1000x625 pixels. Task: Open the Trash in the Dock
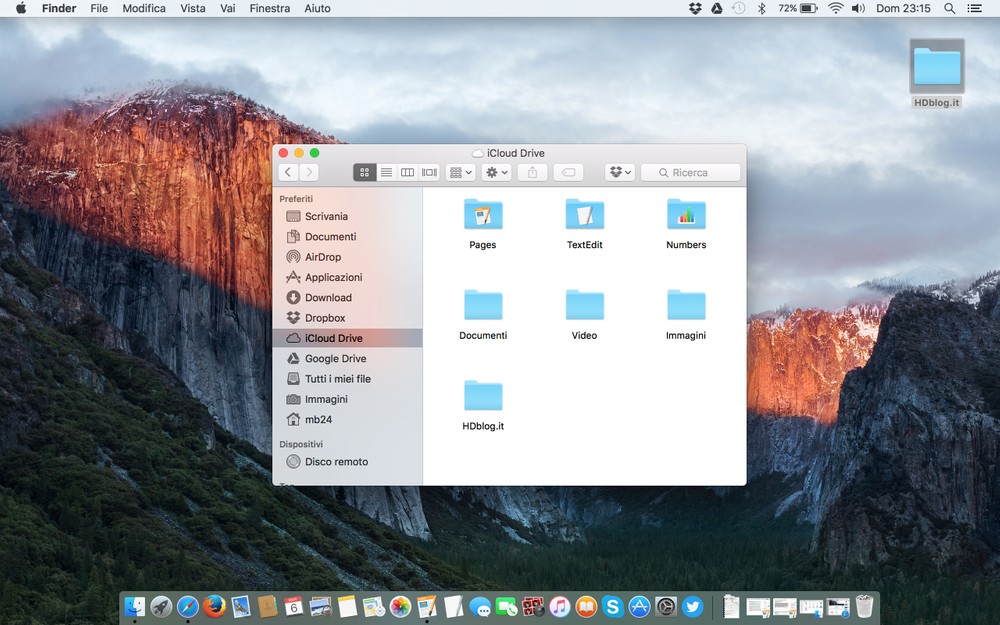[865, 606]
